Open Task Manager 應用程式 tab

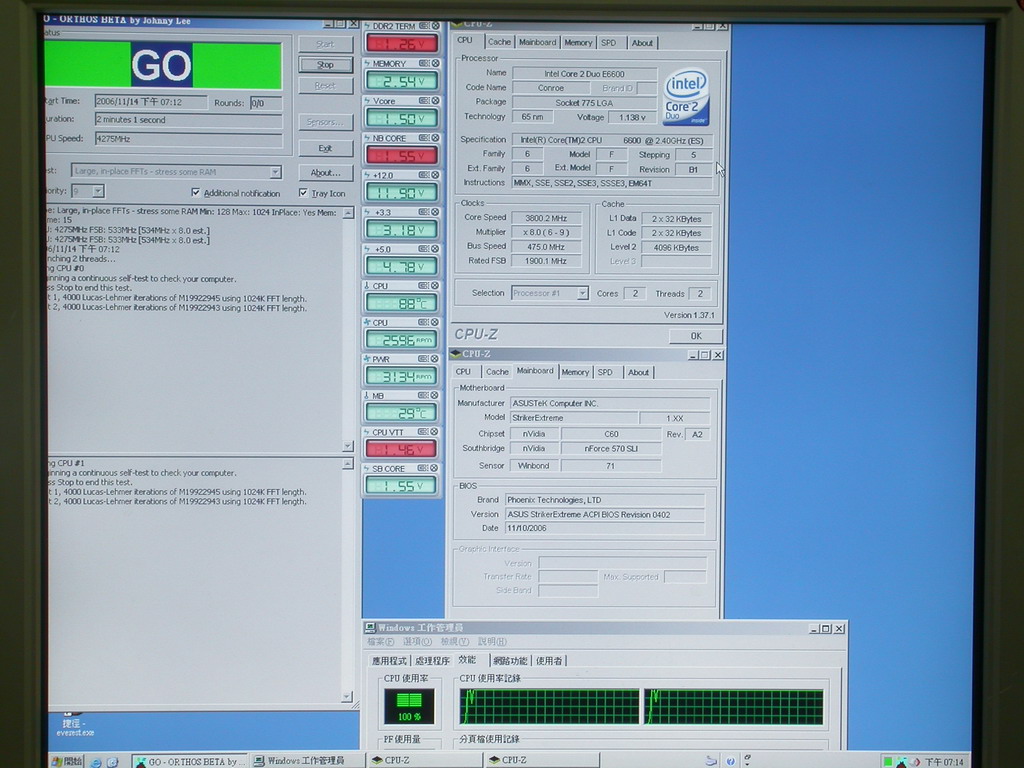[389, 661]
